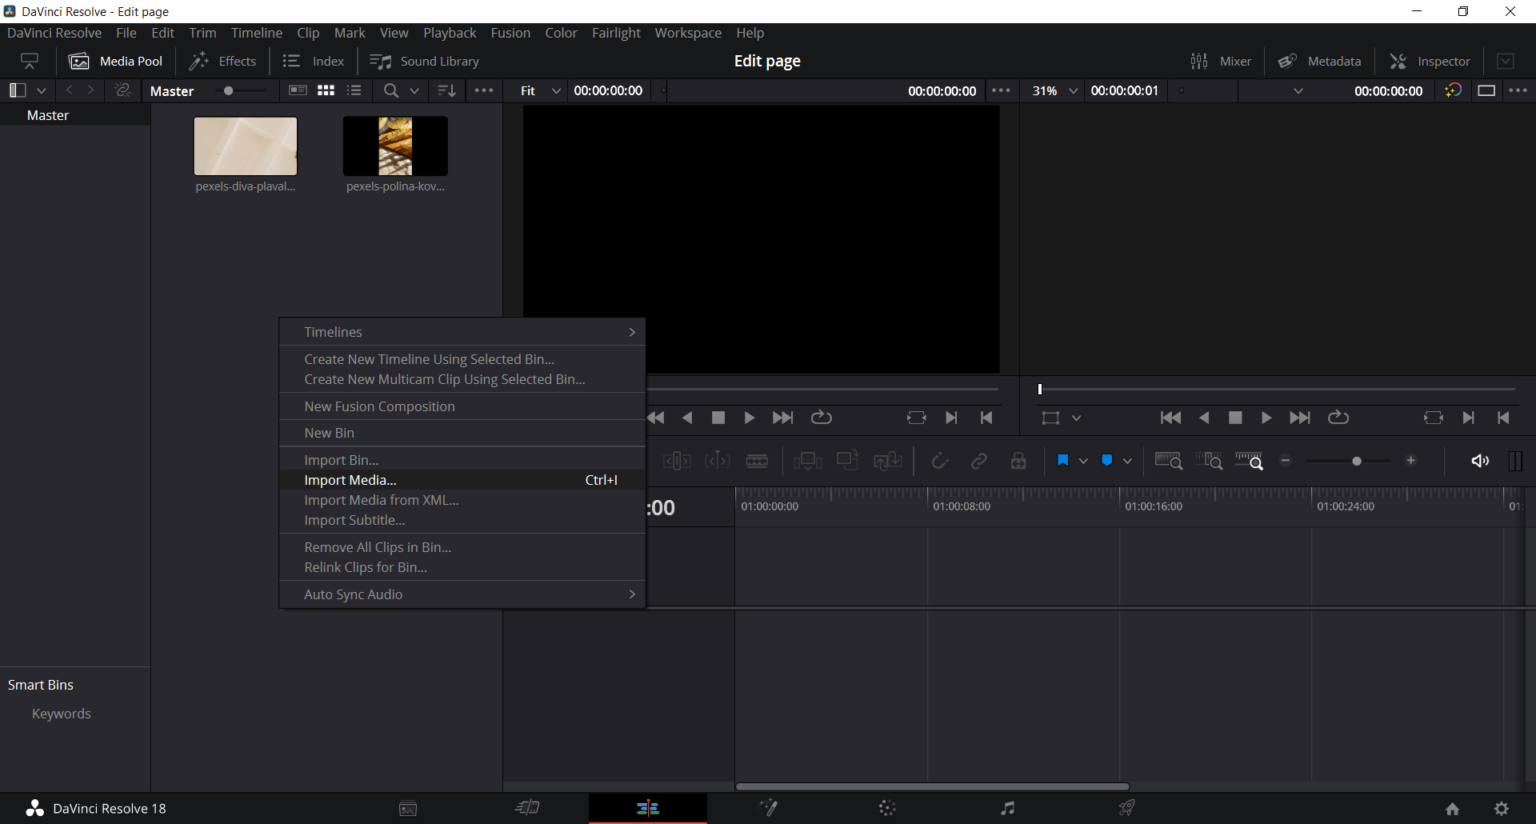Switch Media Pool to metadata view

tap(297, 90)
